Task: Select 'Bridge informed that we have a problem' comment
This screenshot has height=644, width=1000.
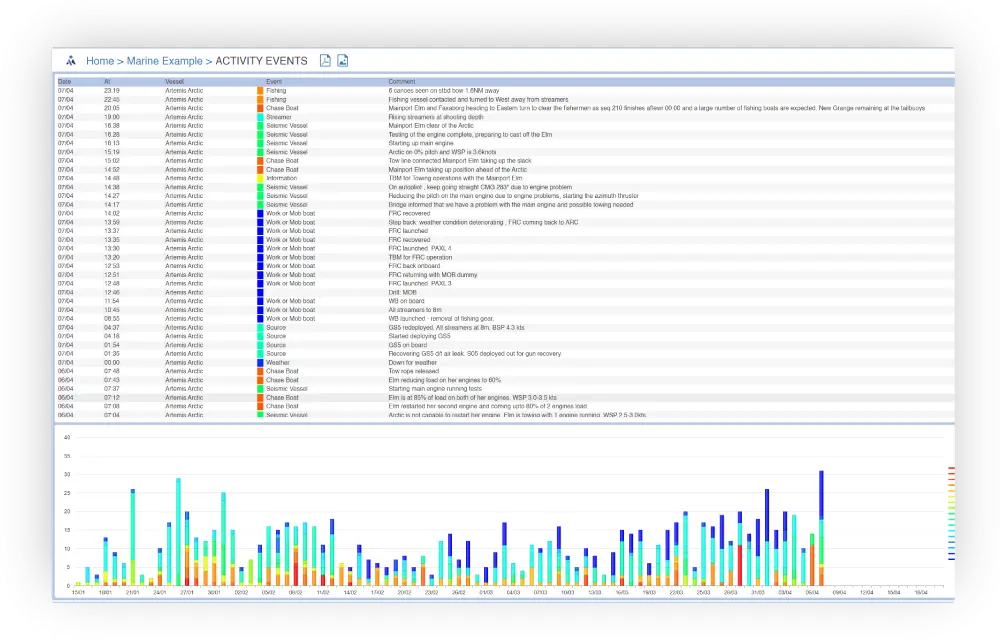Action: pos(511,205)
